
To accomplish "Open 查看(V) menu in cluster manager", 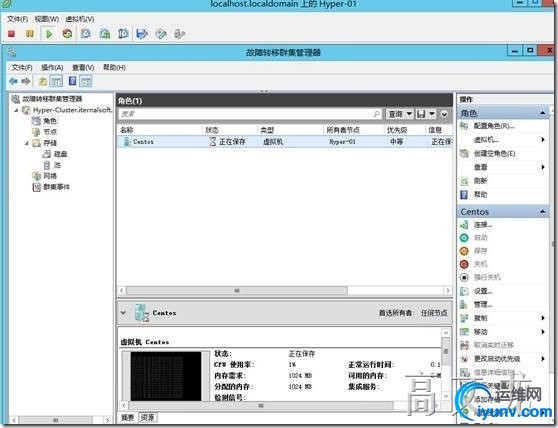I will (x=83, y=67).
